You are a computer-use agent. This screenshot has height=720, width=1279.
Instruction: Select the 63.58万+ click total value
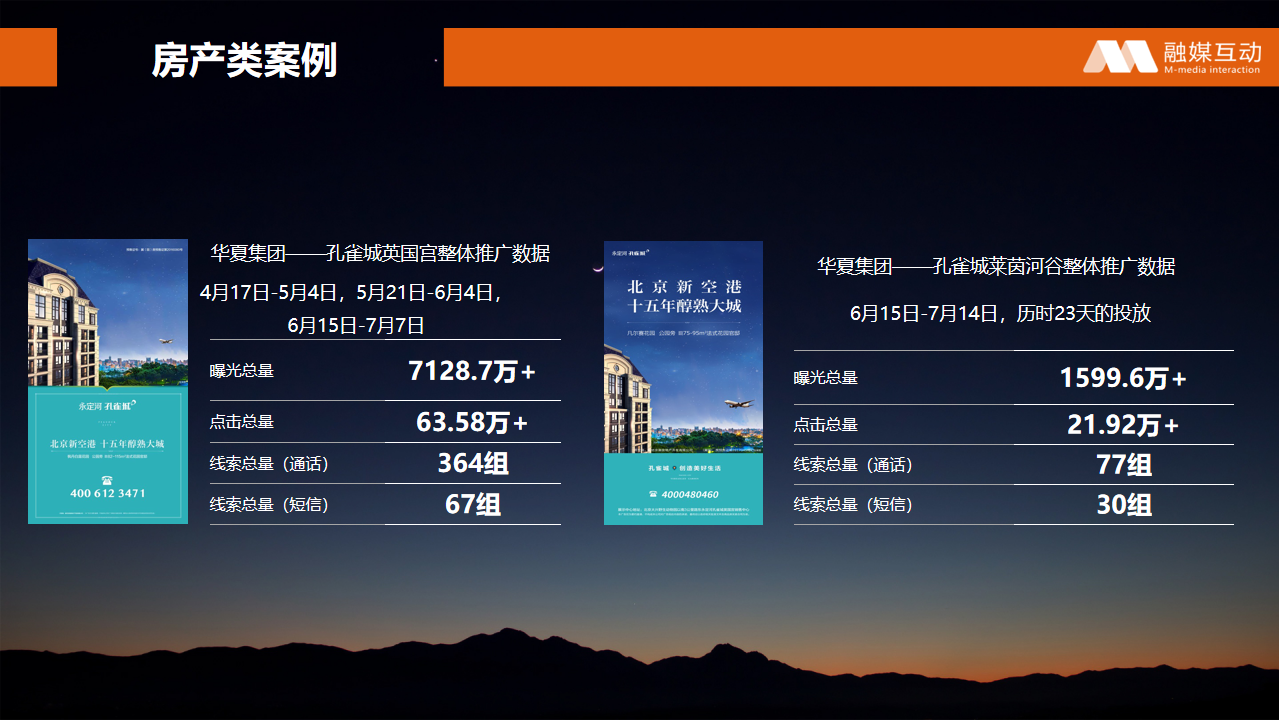pyautogui.click(x=472, y=422)
